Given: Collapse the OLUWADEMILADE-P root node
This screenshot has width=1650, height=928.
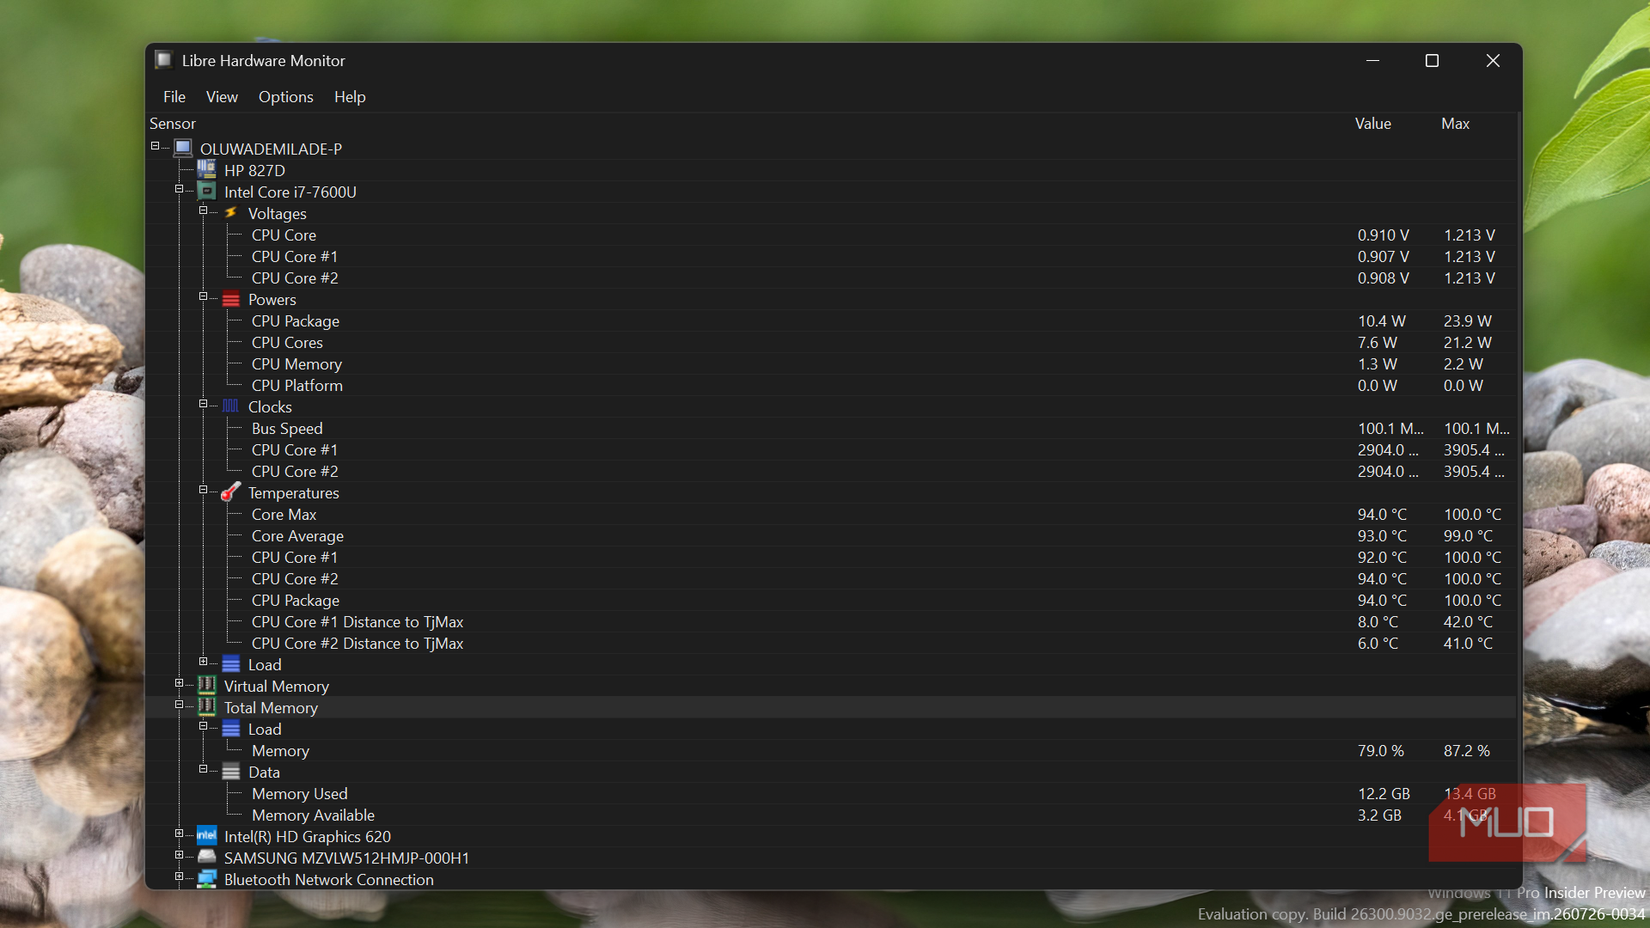Looking at the screenshot, I should (x=155, y=146).
